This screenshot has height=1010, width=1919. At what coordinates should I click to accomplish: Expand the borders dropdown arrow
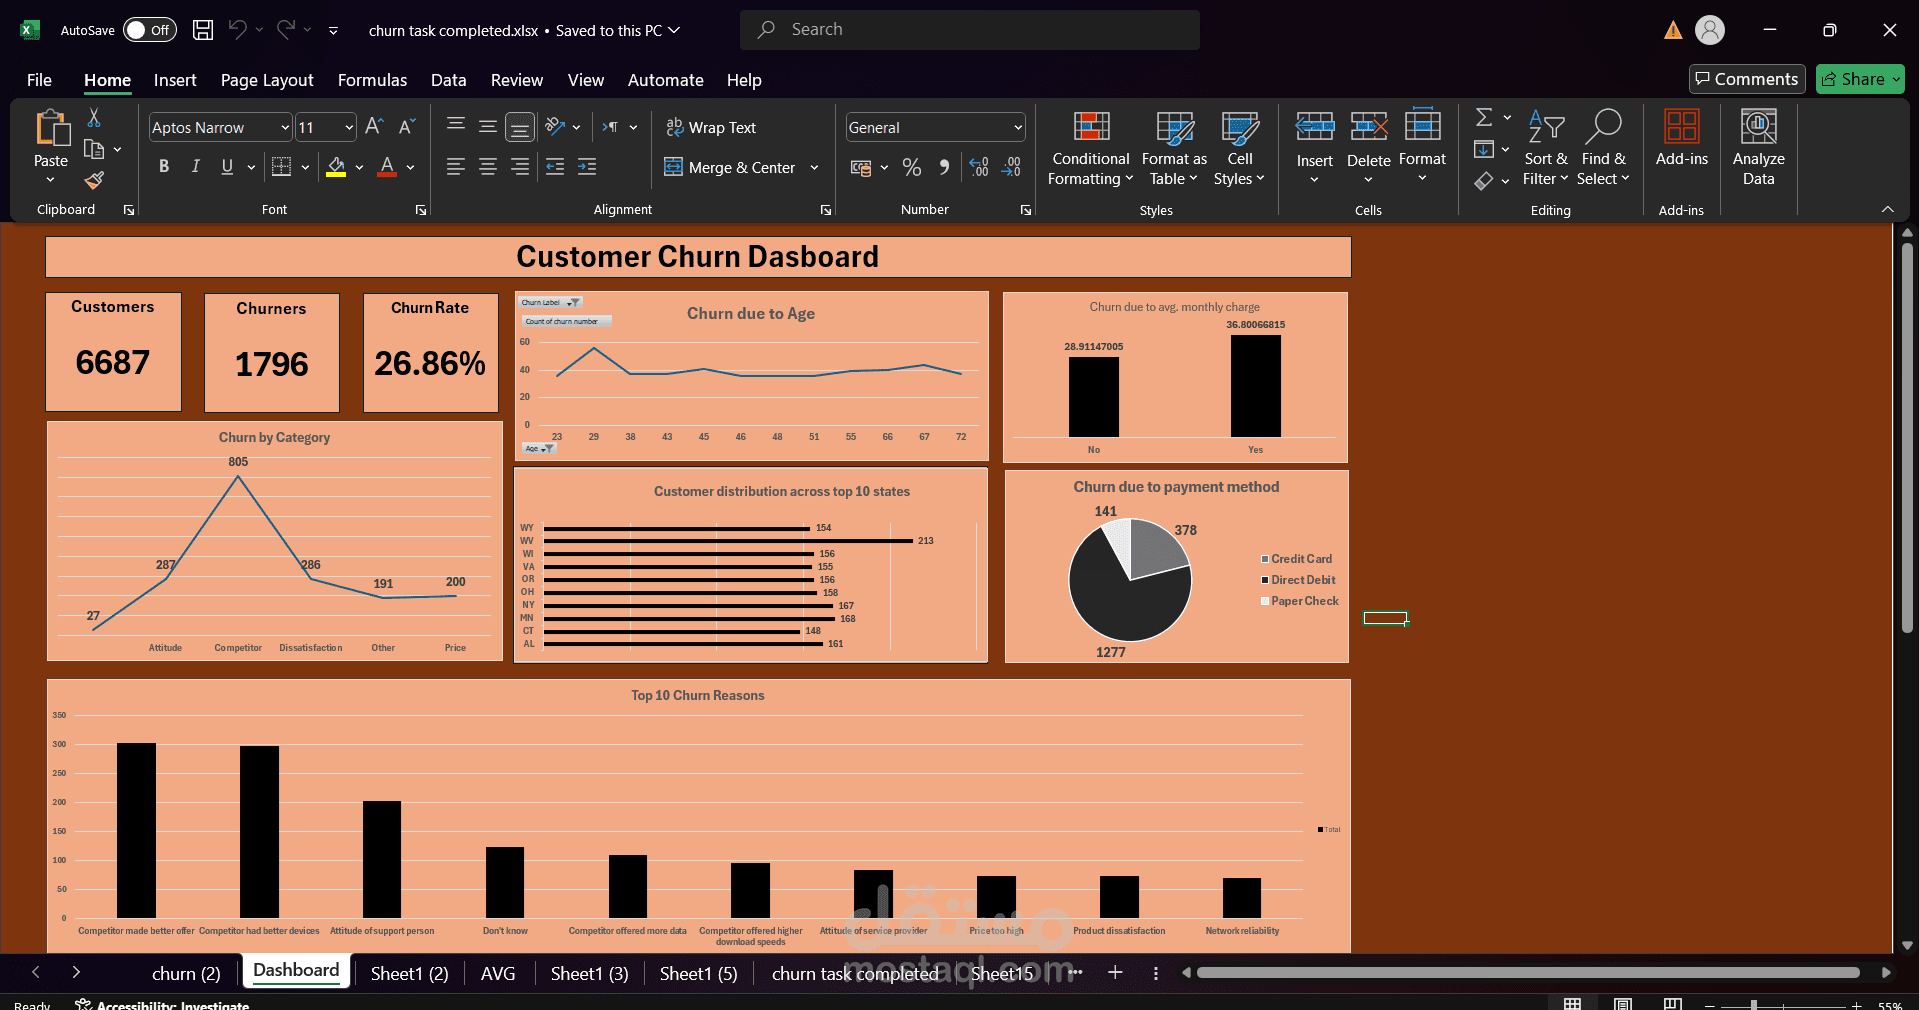(x=305, y=167)
